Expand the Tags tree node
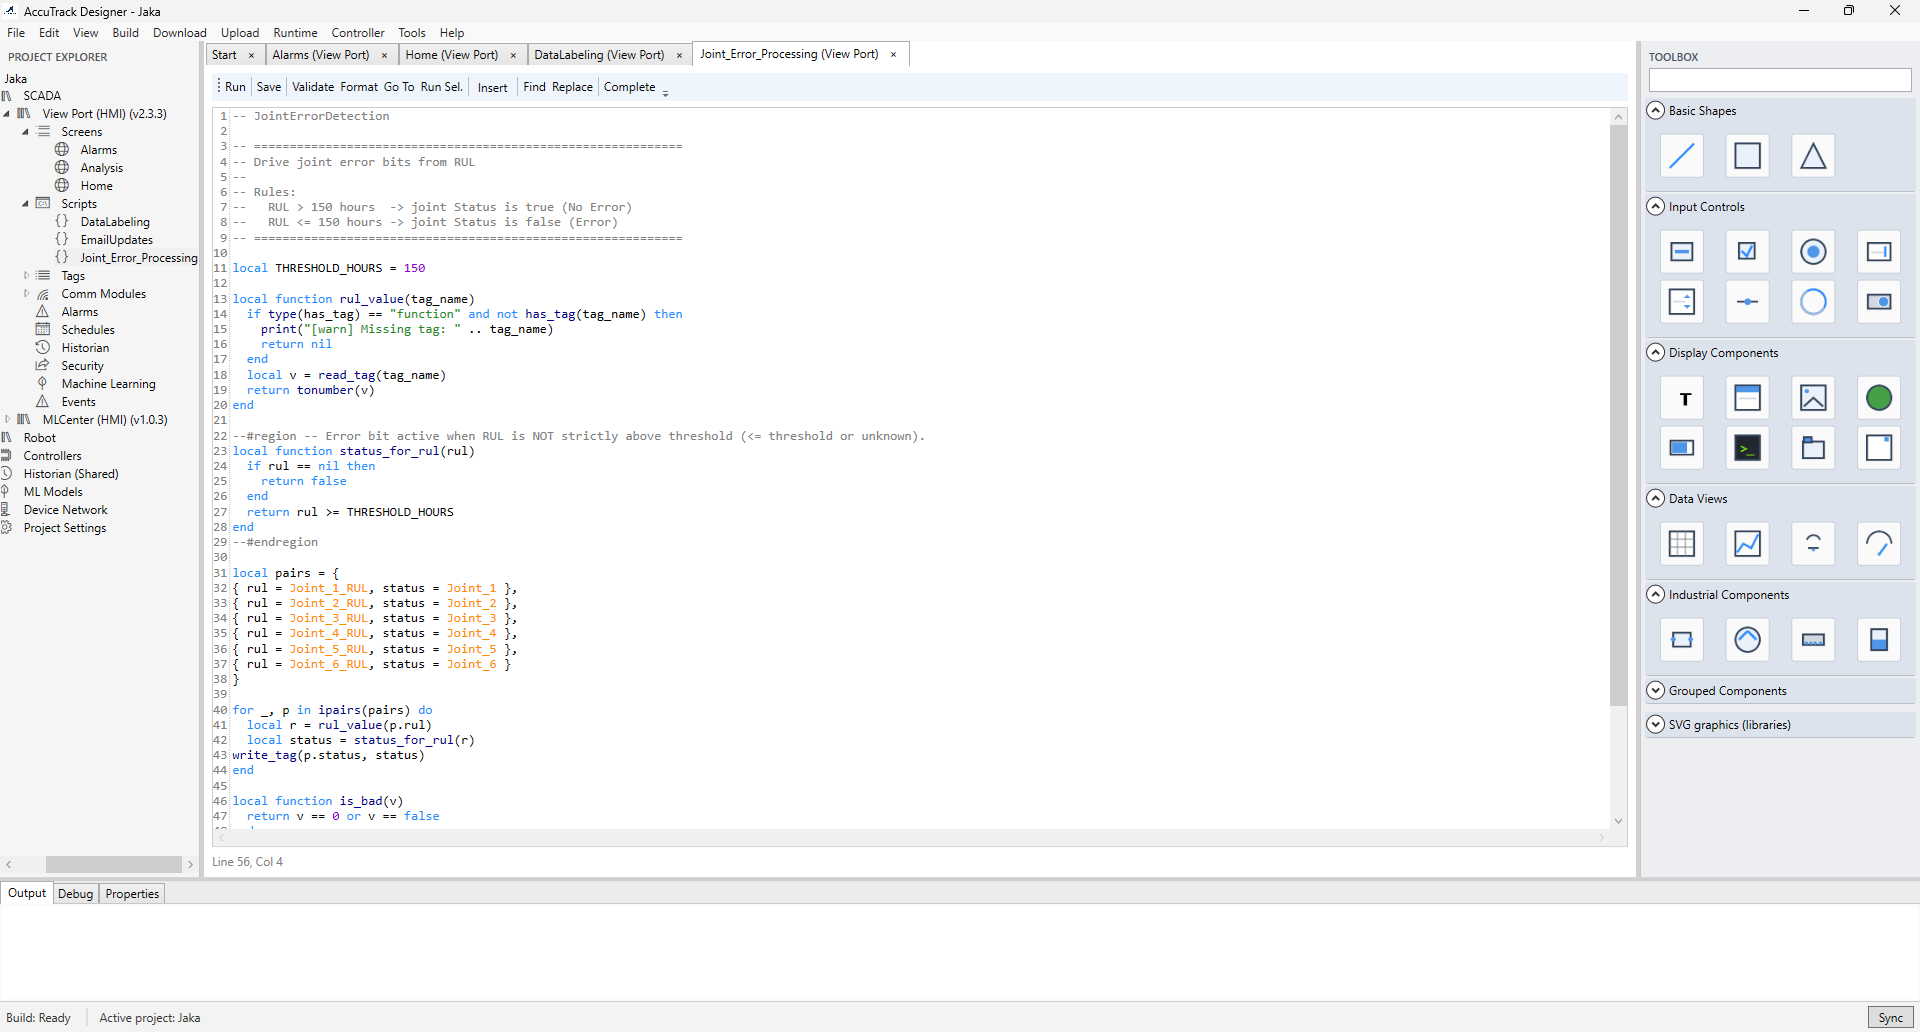Viewport: 1920px width, 1032px height. [26, 276]
